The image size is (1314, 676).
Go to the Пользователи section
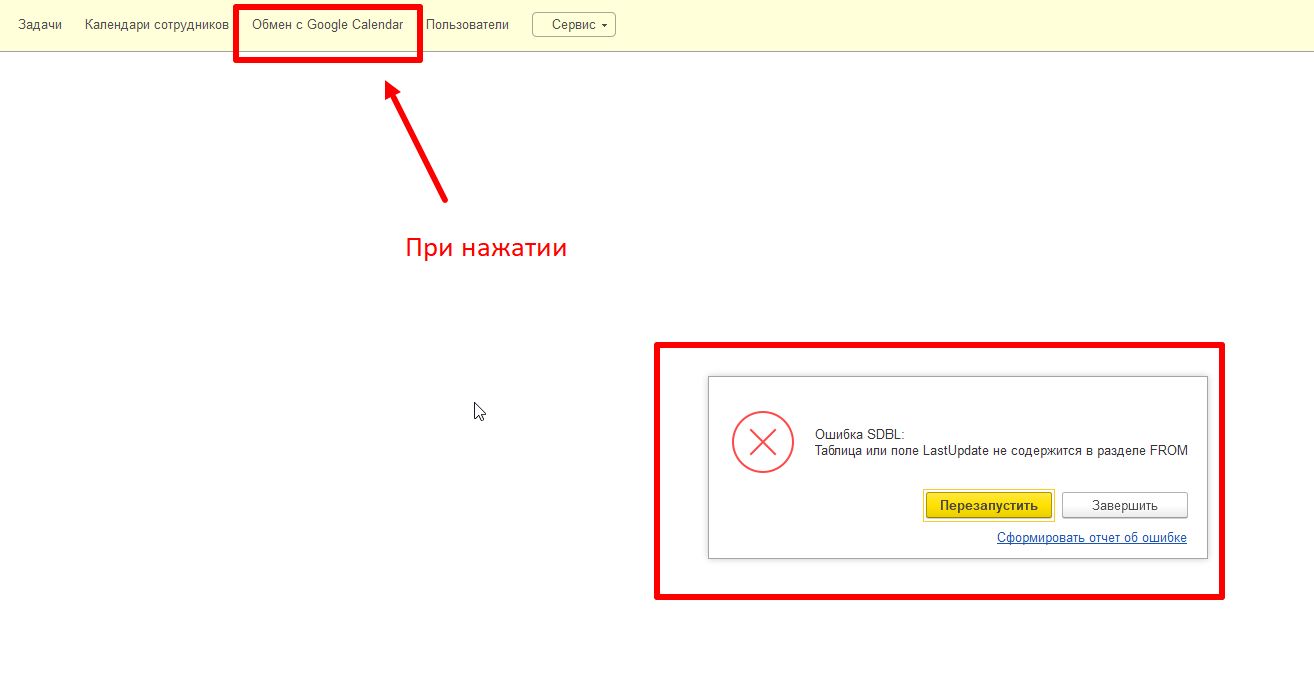click(467, 25)
